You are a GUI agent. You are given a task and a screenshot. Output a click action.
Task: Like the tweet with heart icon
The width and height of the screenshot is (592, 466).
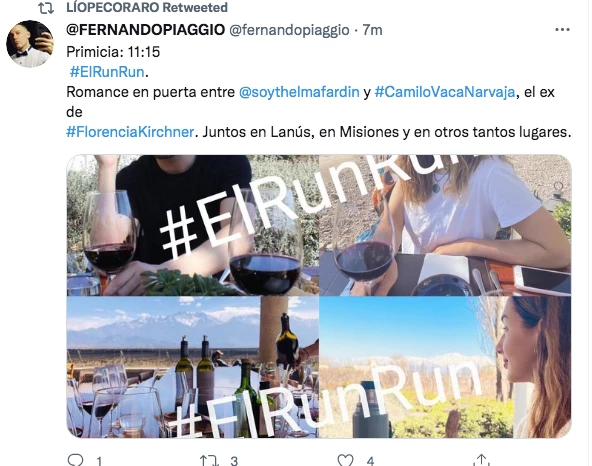pyautogui.click(x=345, y=460)
